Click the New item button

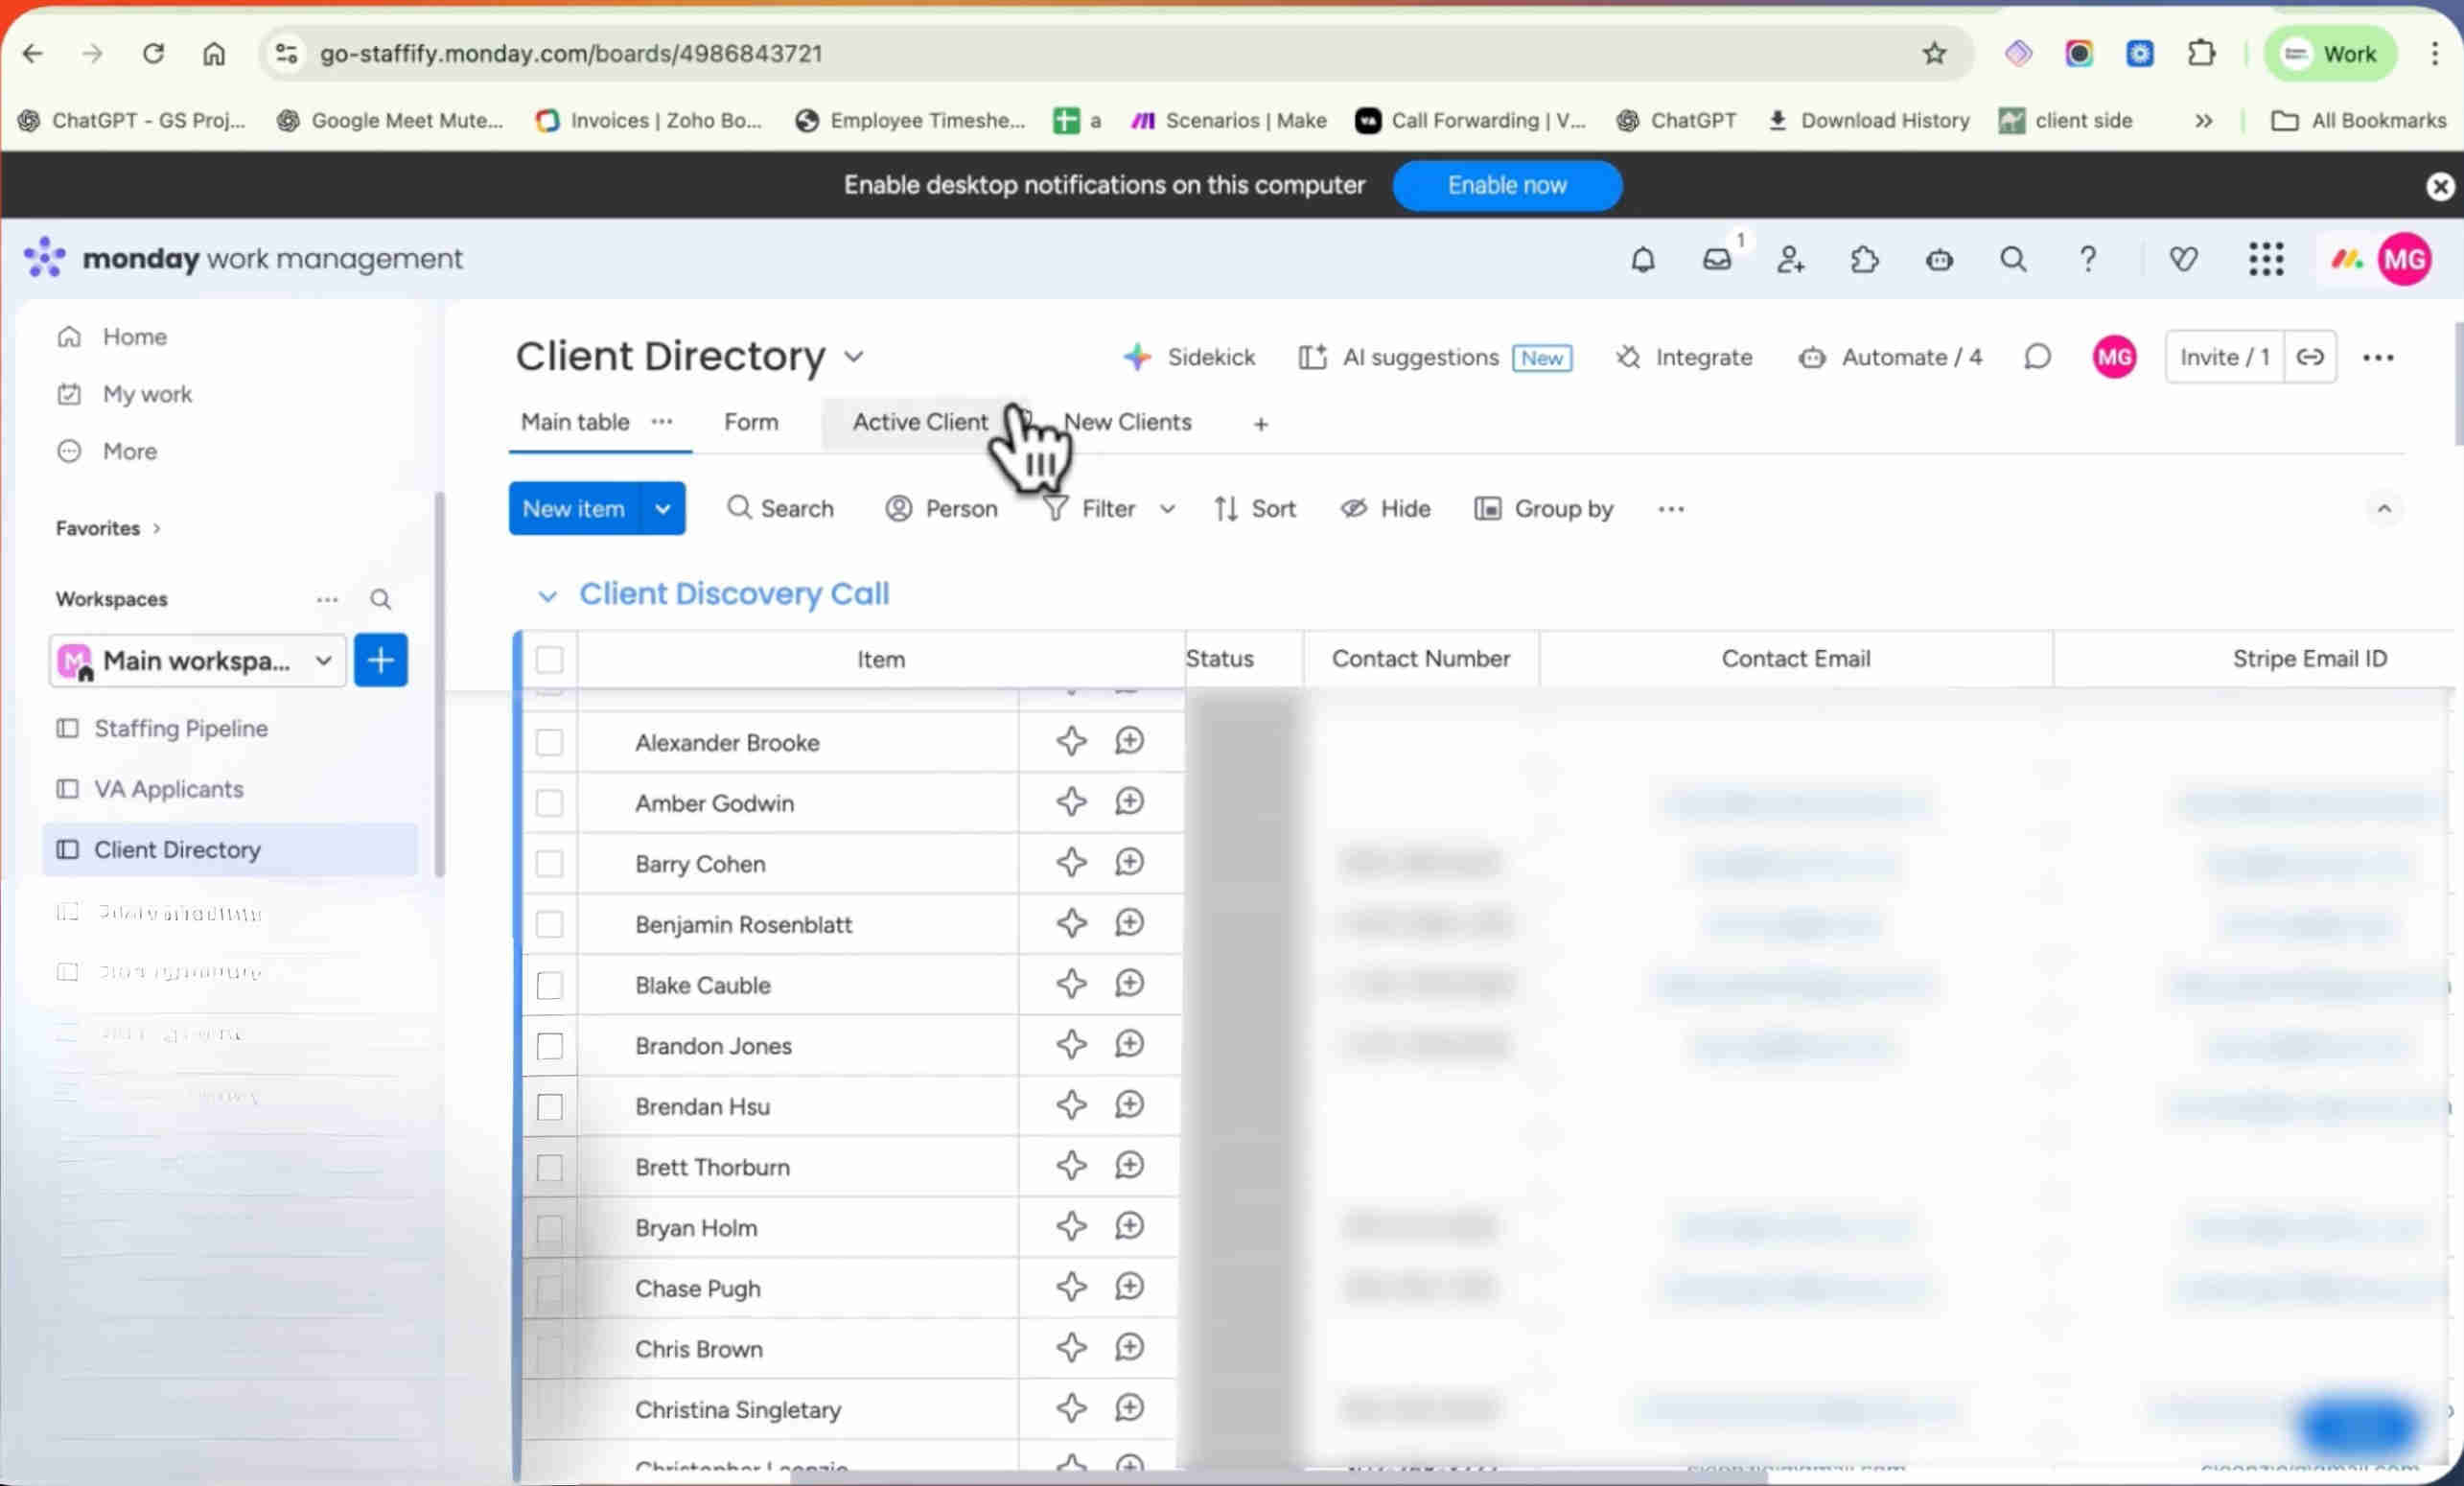574,509
